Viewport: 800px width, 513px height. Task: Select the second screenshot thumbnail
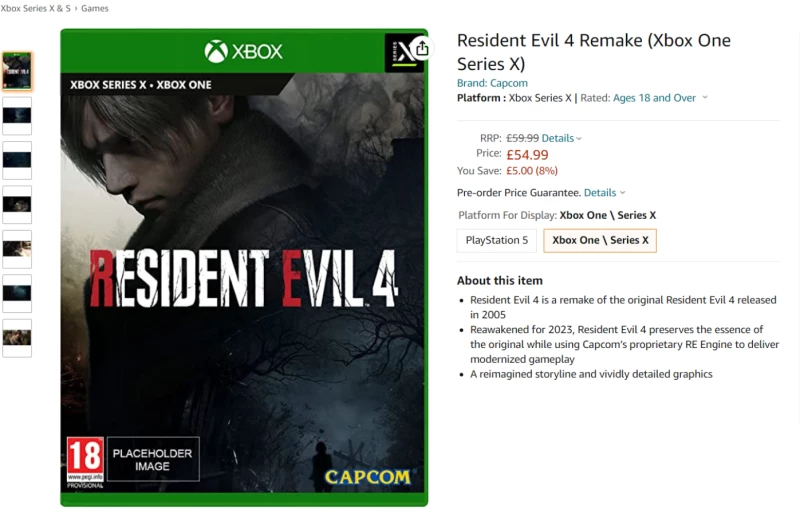tap(17, 115)
